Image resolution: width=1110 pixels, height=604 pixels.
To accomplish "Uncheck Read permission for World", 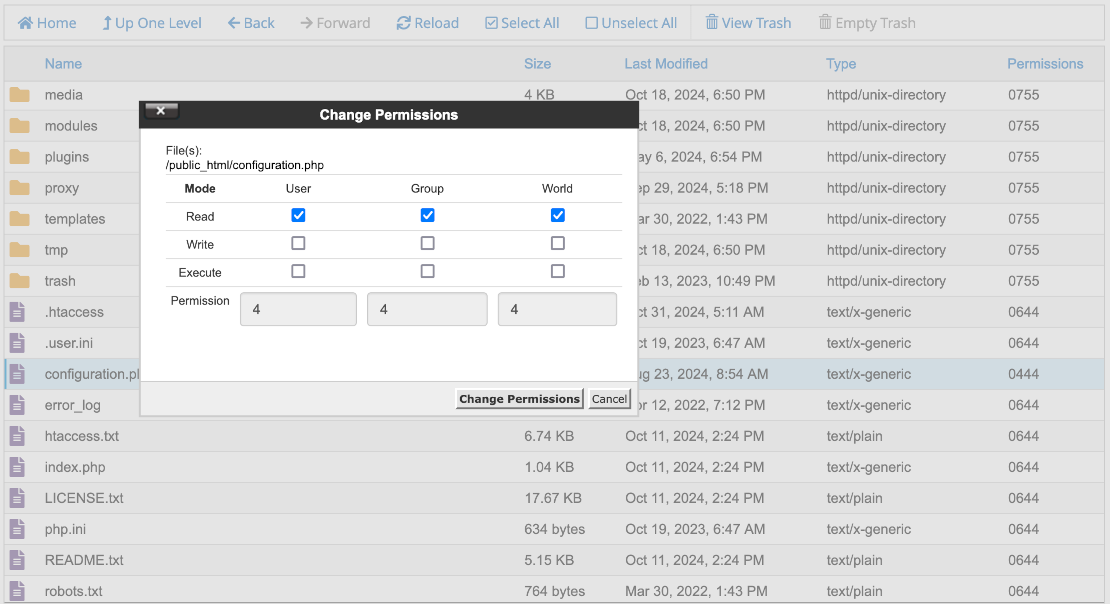I will 557,214.
